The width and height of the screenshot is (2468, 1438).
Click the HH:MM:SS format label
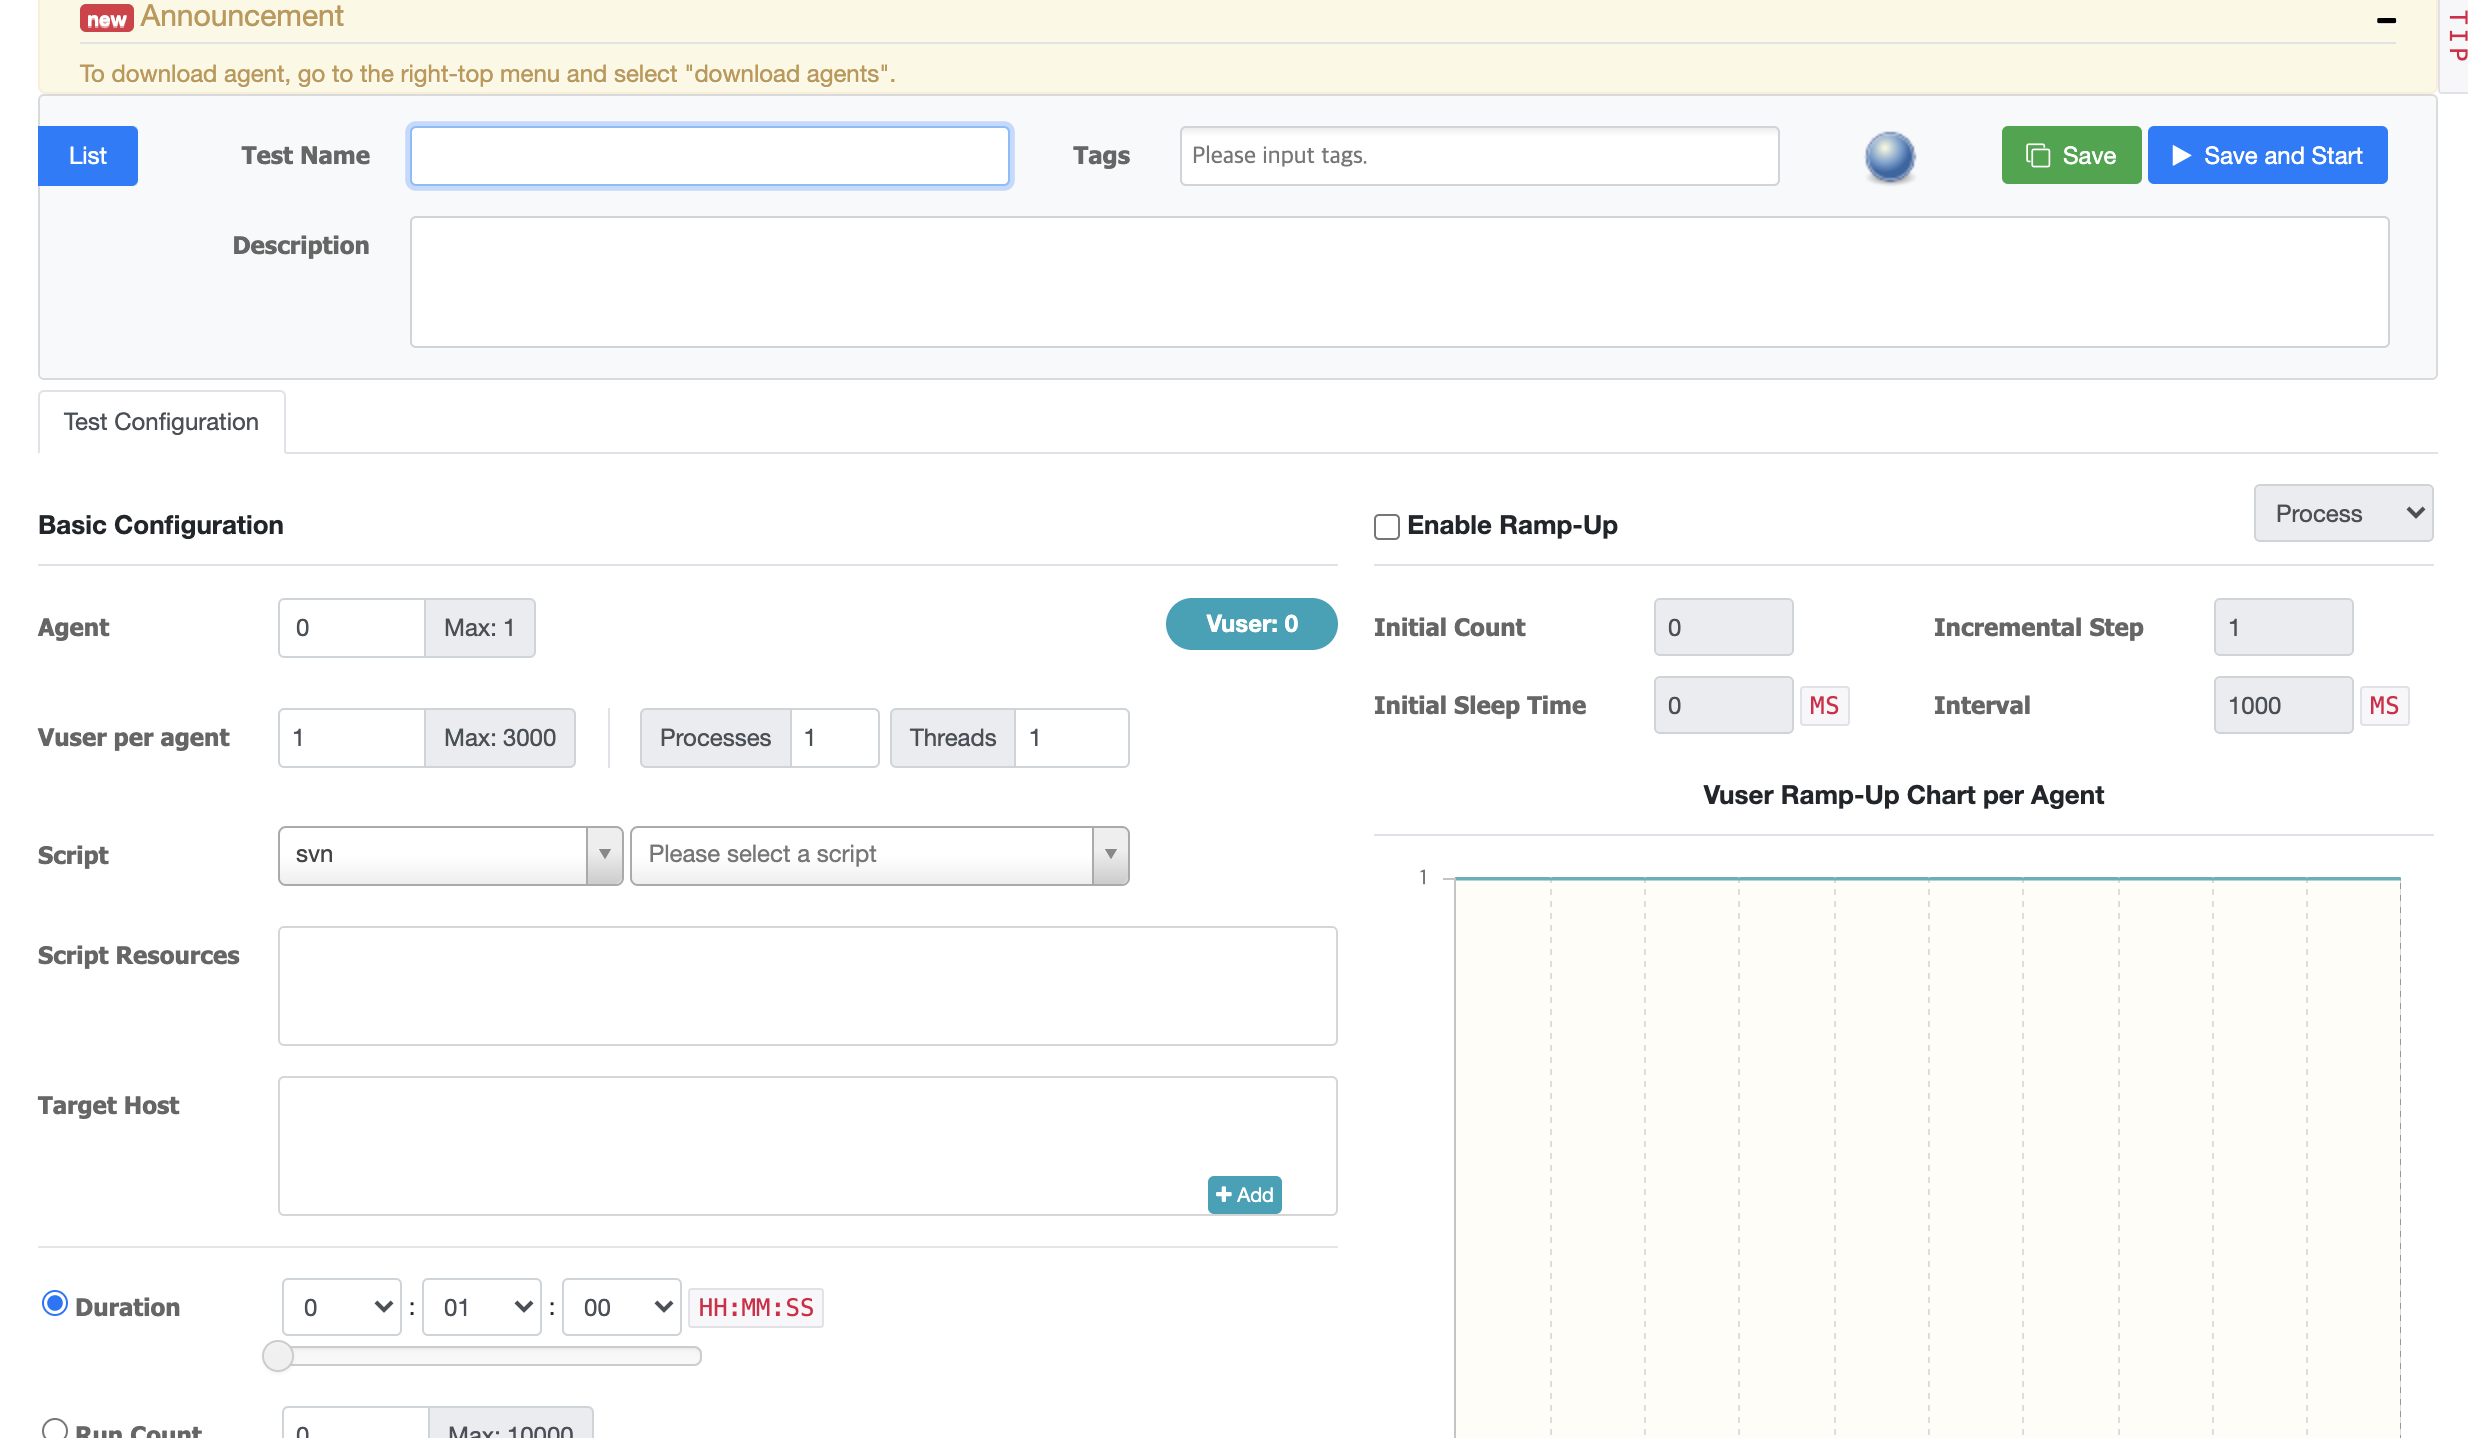click(x=755, y=1307)
